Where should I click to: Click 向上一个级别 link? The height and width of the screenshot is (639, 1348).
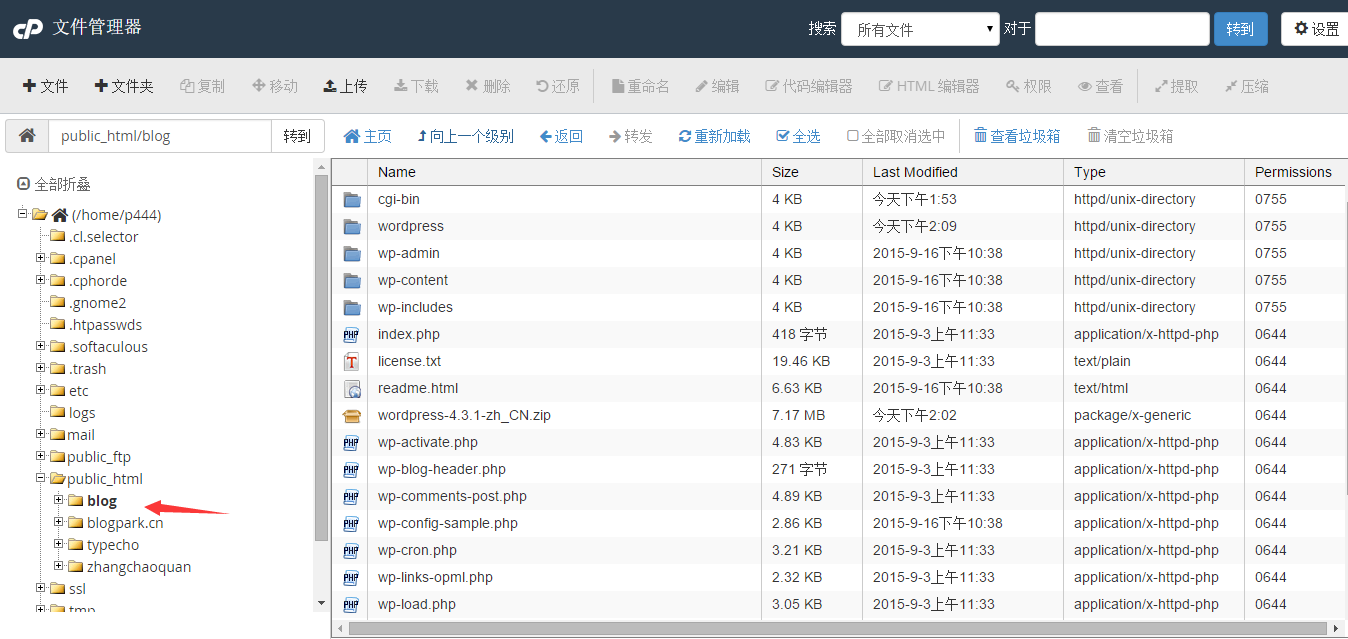[465, 136]
